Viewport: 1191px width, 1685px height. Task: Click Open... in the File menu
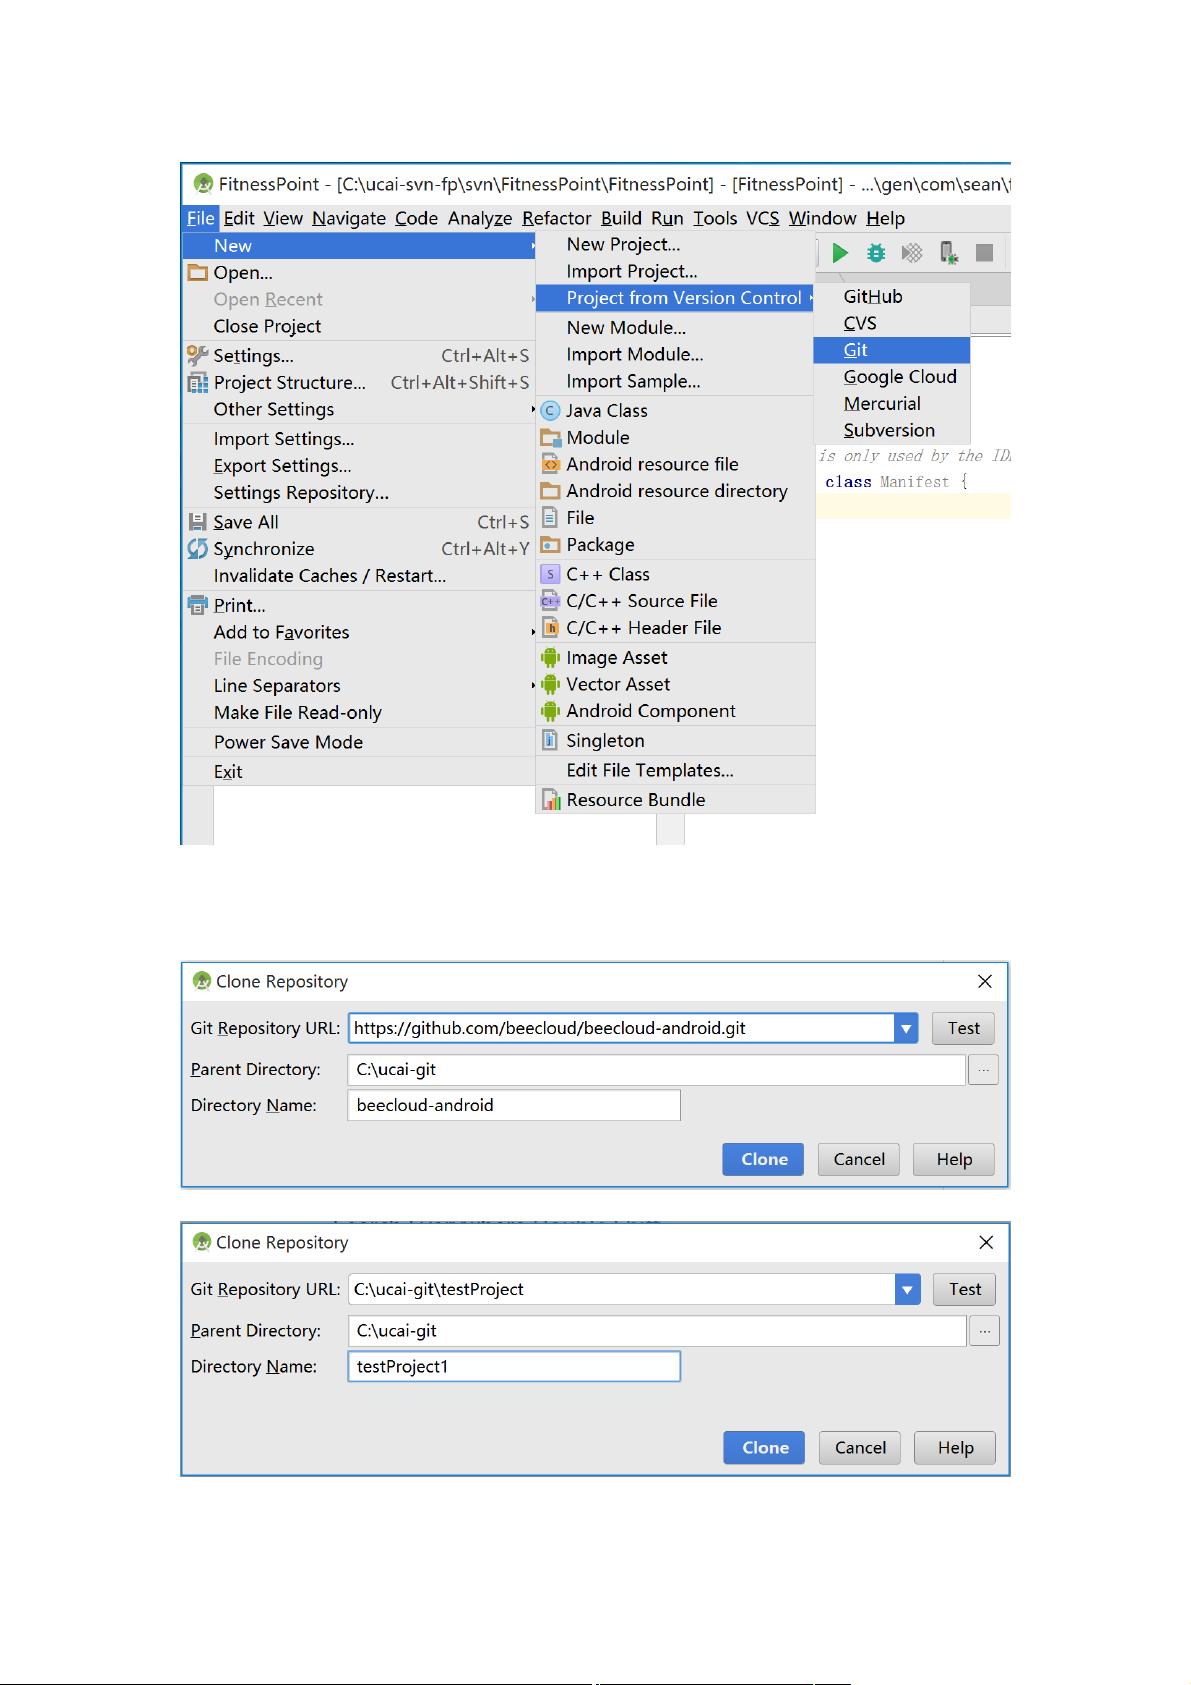[359, 273]
